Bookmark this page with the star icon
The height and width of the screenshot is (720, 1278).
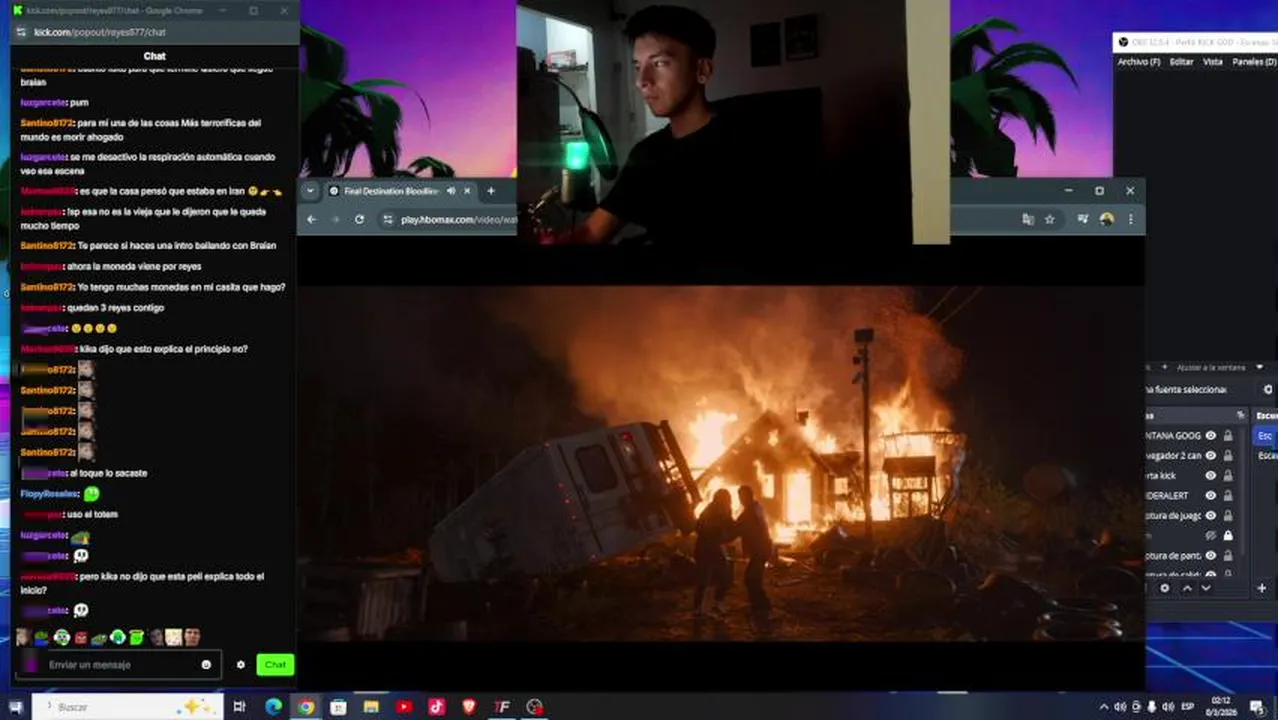pyautogui.click(x=1050, y=219)
